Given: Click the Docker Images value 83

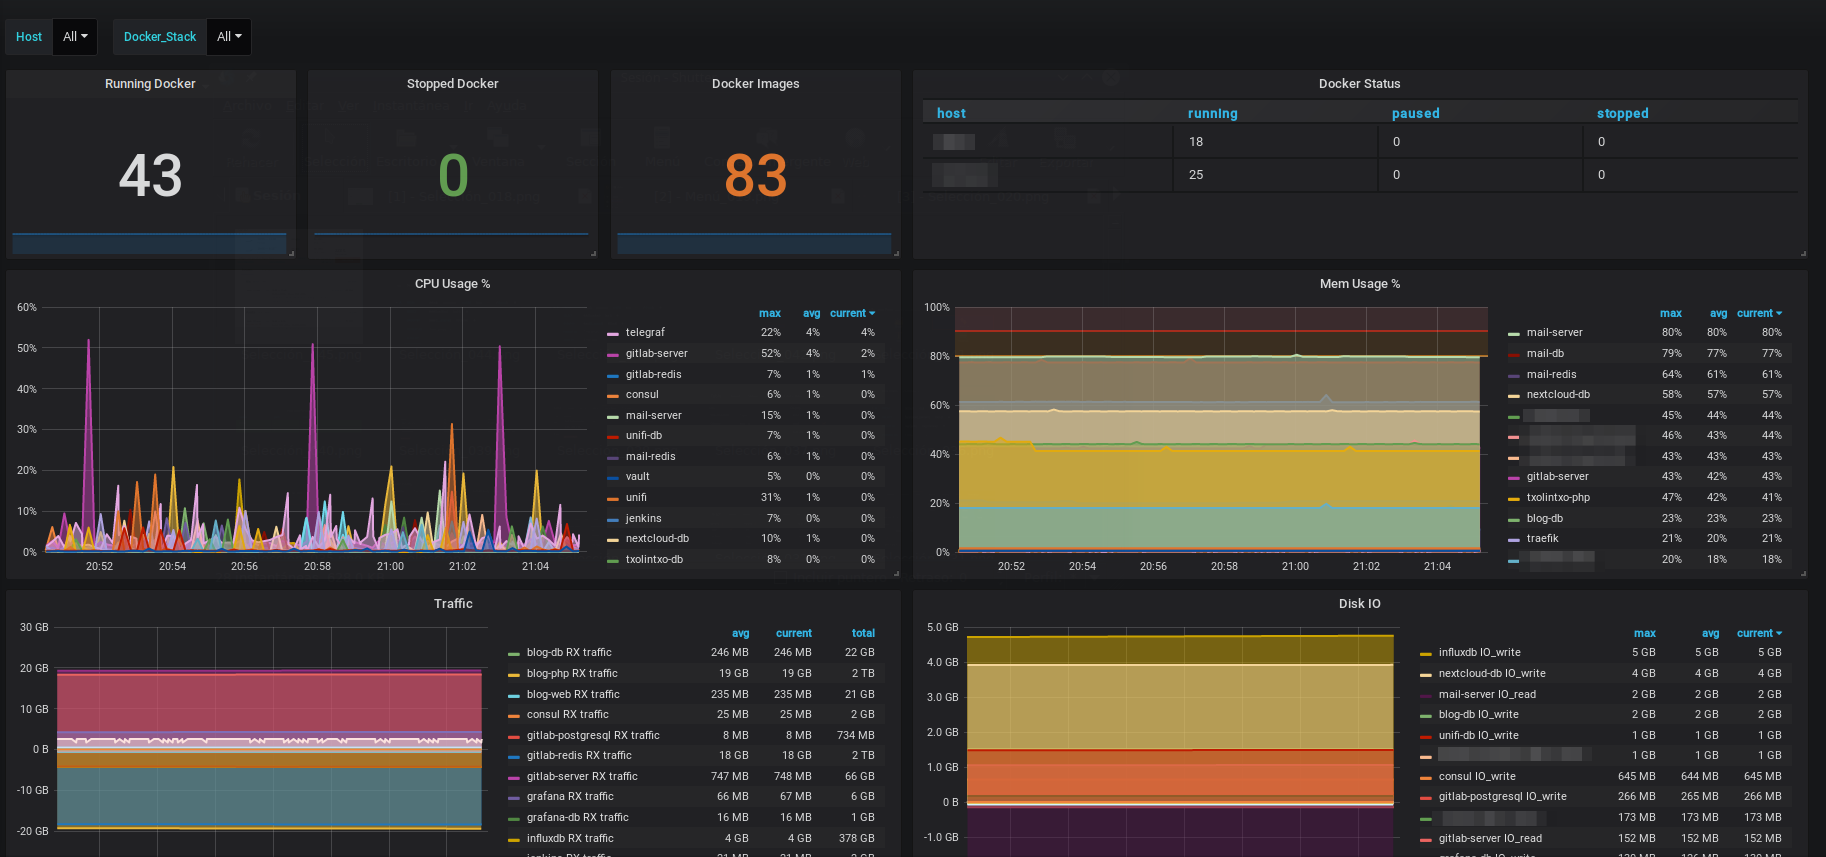Looking at the screenshot, I should coord(755,176).
